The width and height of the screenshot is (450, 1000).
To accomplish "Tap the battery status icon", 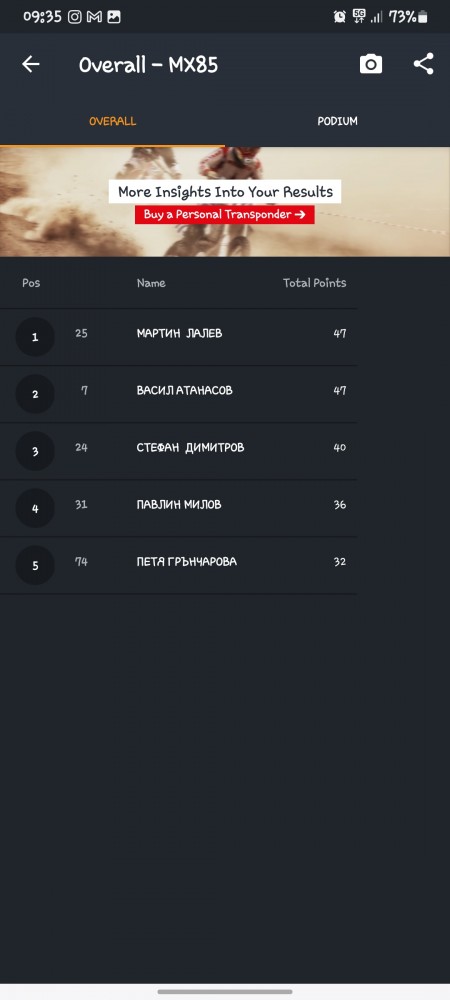I will coord(423,17).
